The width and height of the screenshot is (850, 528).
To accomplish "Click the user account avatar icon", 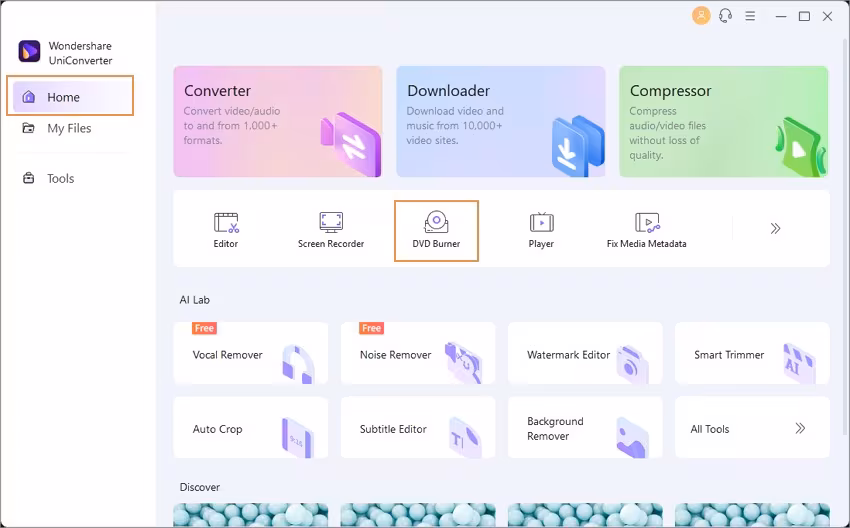I will click(x=701, y=16).
